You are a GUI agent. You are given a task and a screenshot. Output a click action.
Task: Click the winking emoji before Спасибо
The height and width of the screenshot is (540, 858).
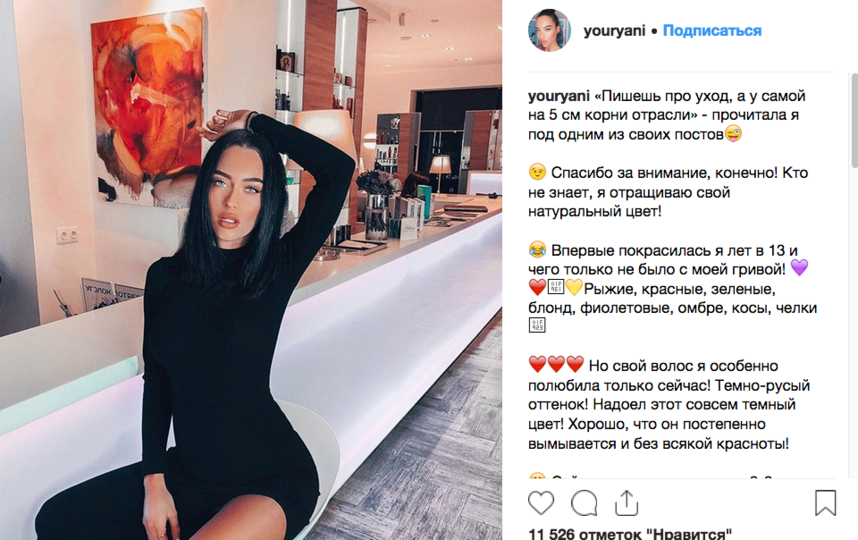click(x=537, y=172)
